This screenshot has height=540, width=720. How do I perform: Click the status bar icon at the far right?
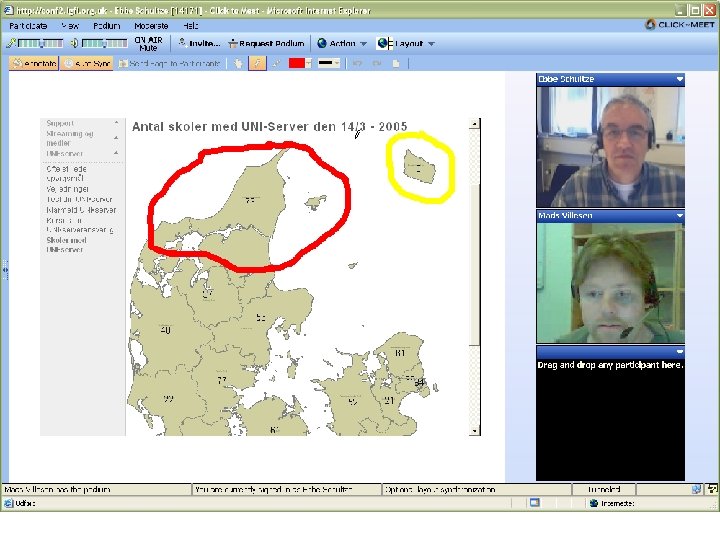712,489
